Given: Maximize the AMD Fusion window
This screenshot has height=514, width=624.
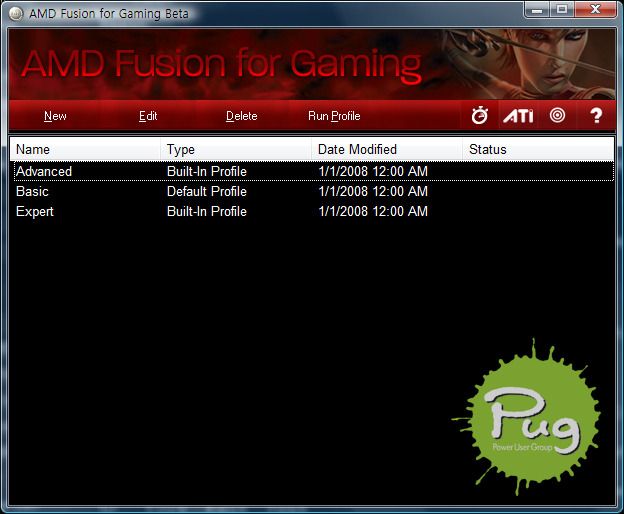Looking at the screenshot, I should [x=562, y=9].
